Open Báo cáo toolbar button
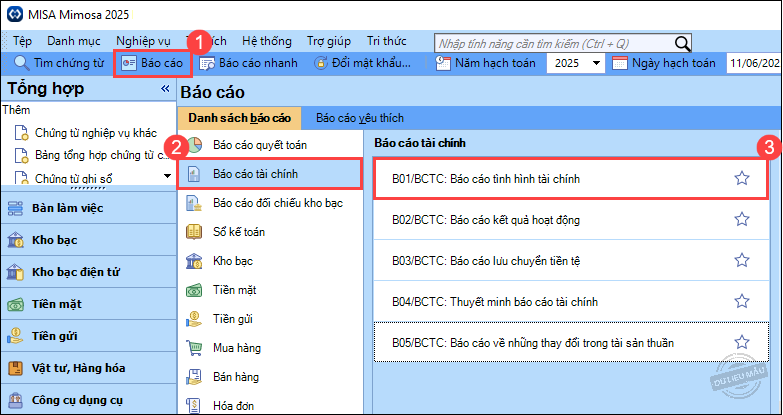 pyautogui.click(x=152, y=63)
